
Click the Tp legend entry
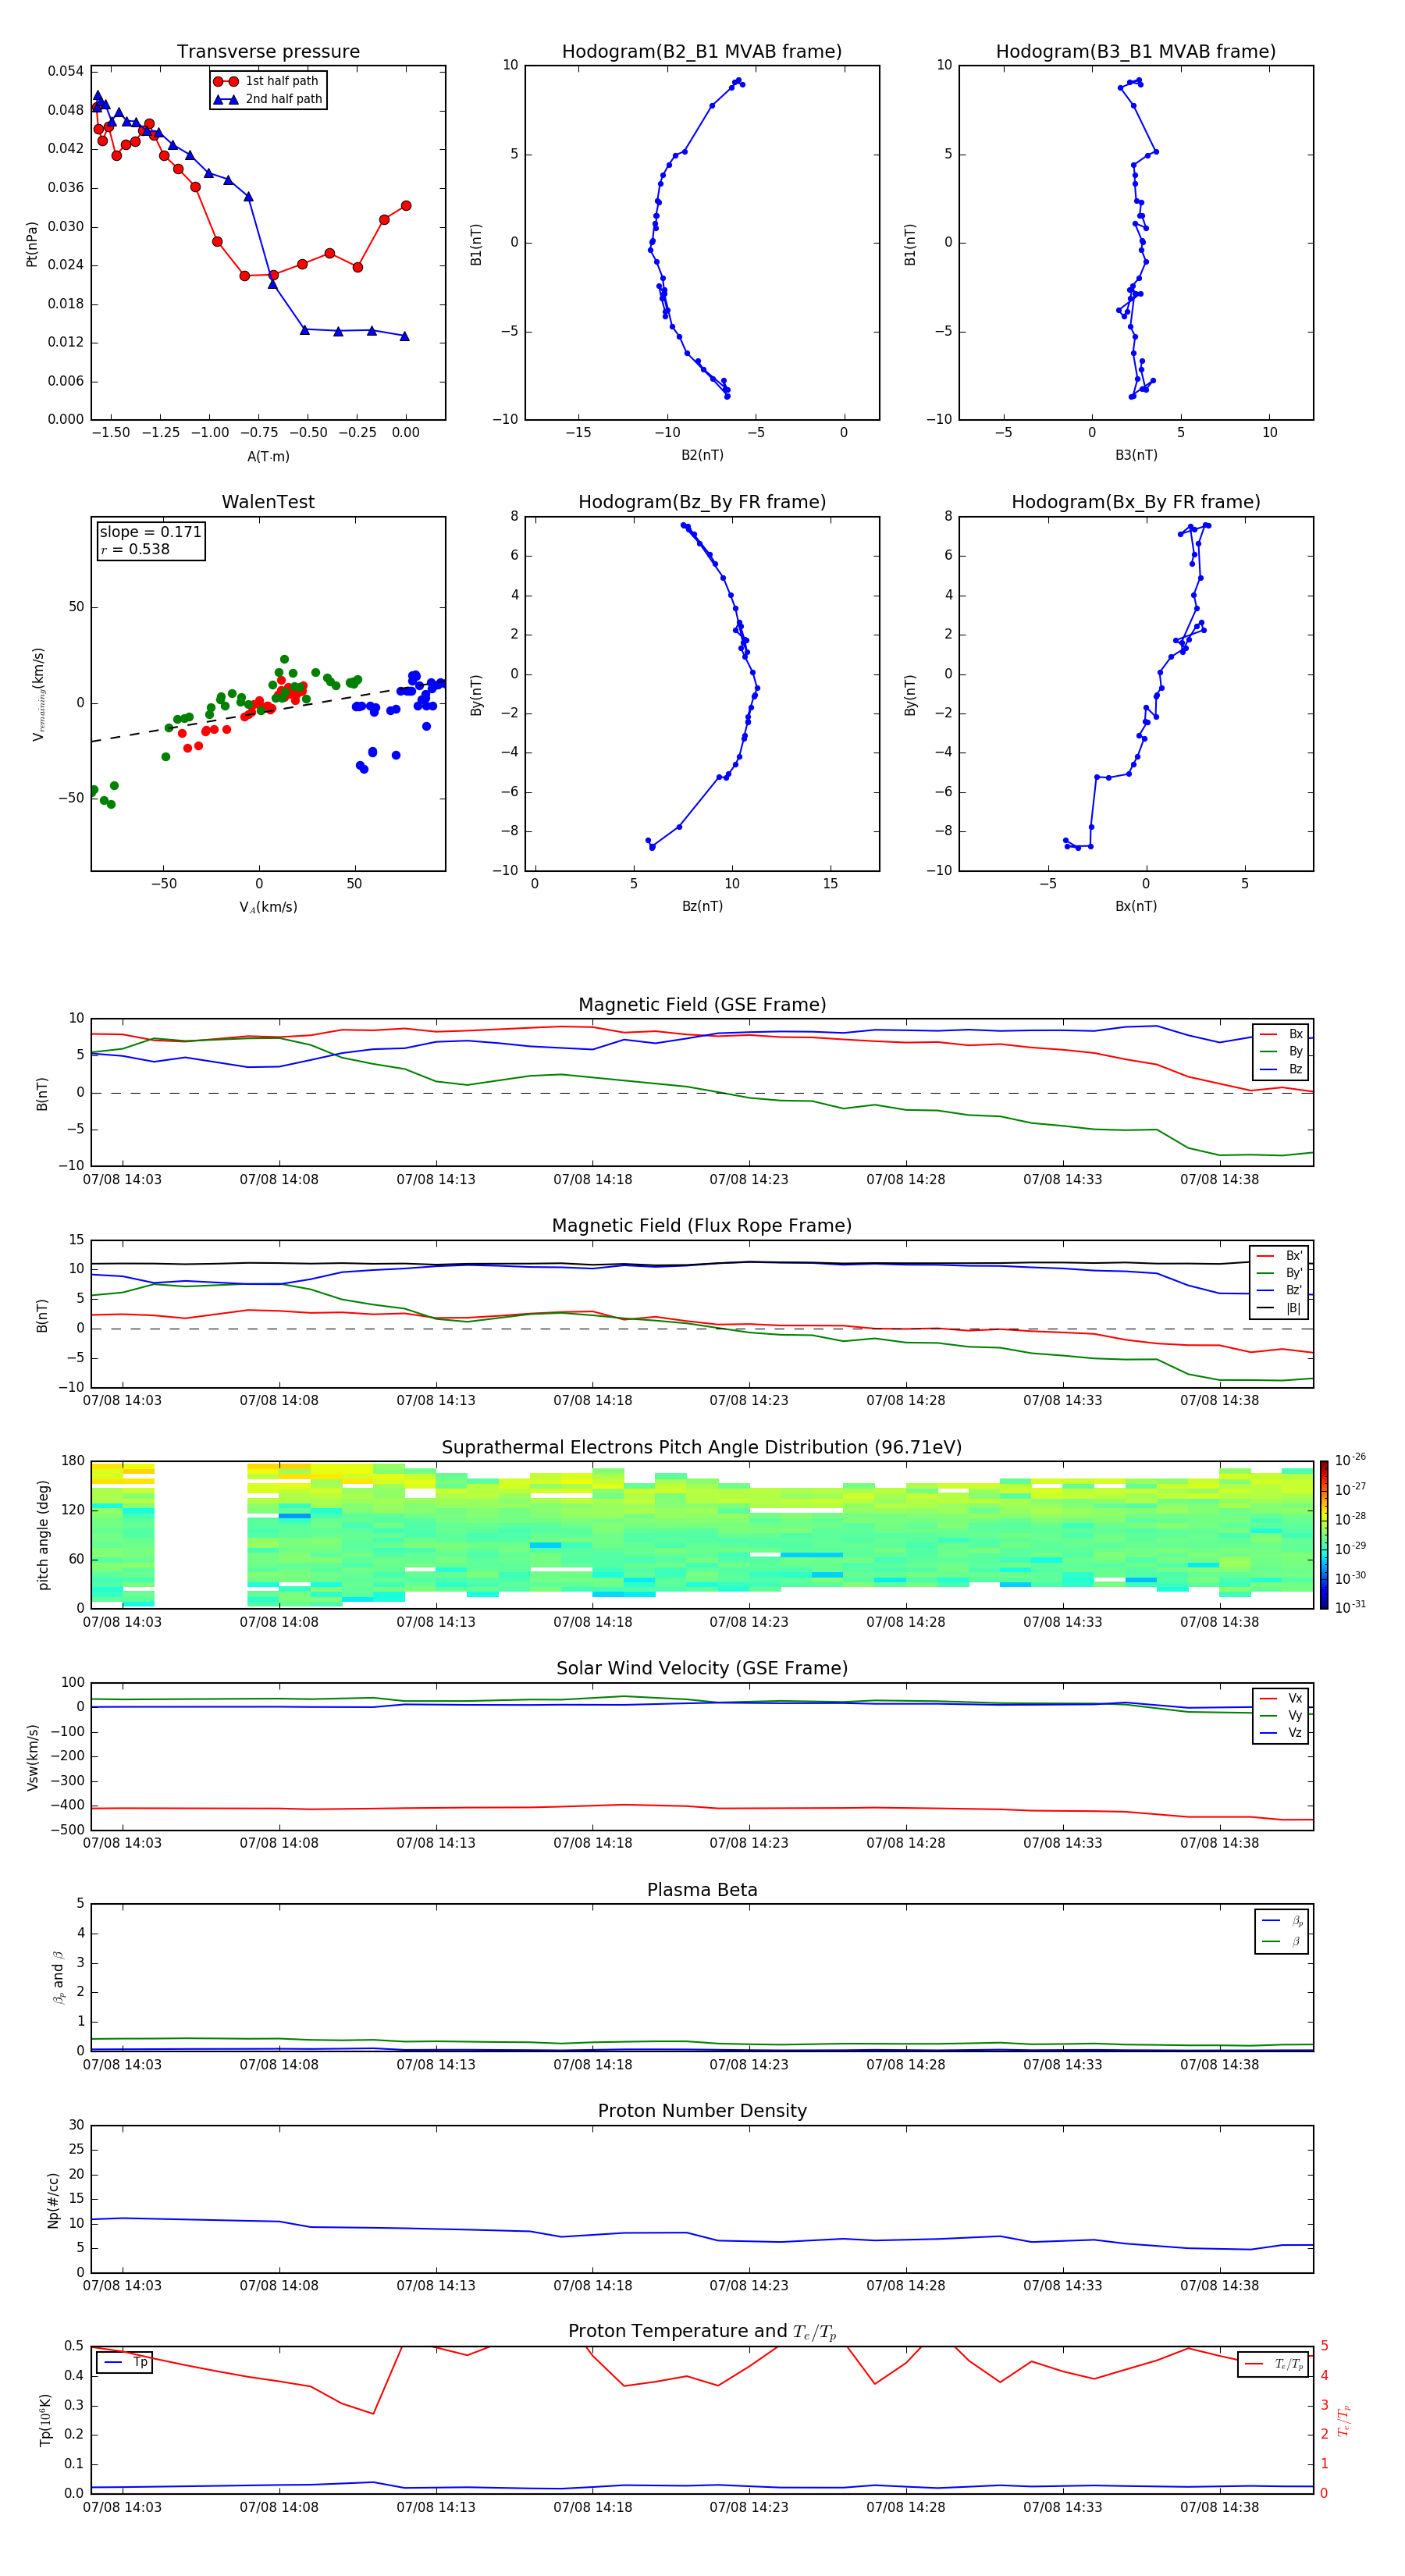[x=126, y=2363]
